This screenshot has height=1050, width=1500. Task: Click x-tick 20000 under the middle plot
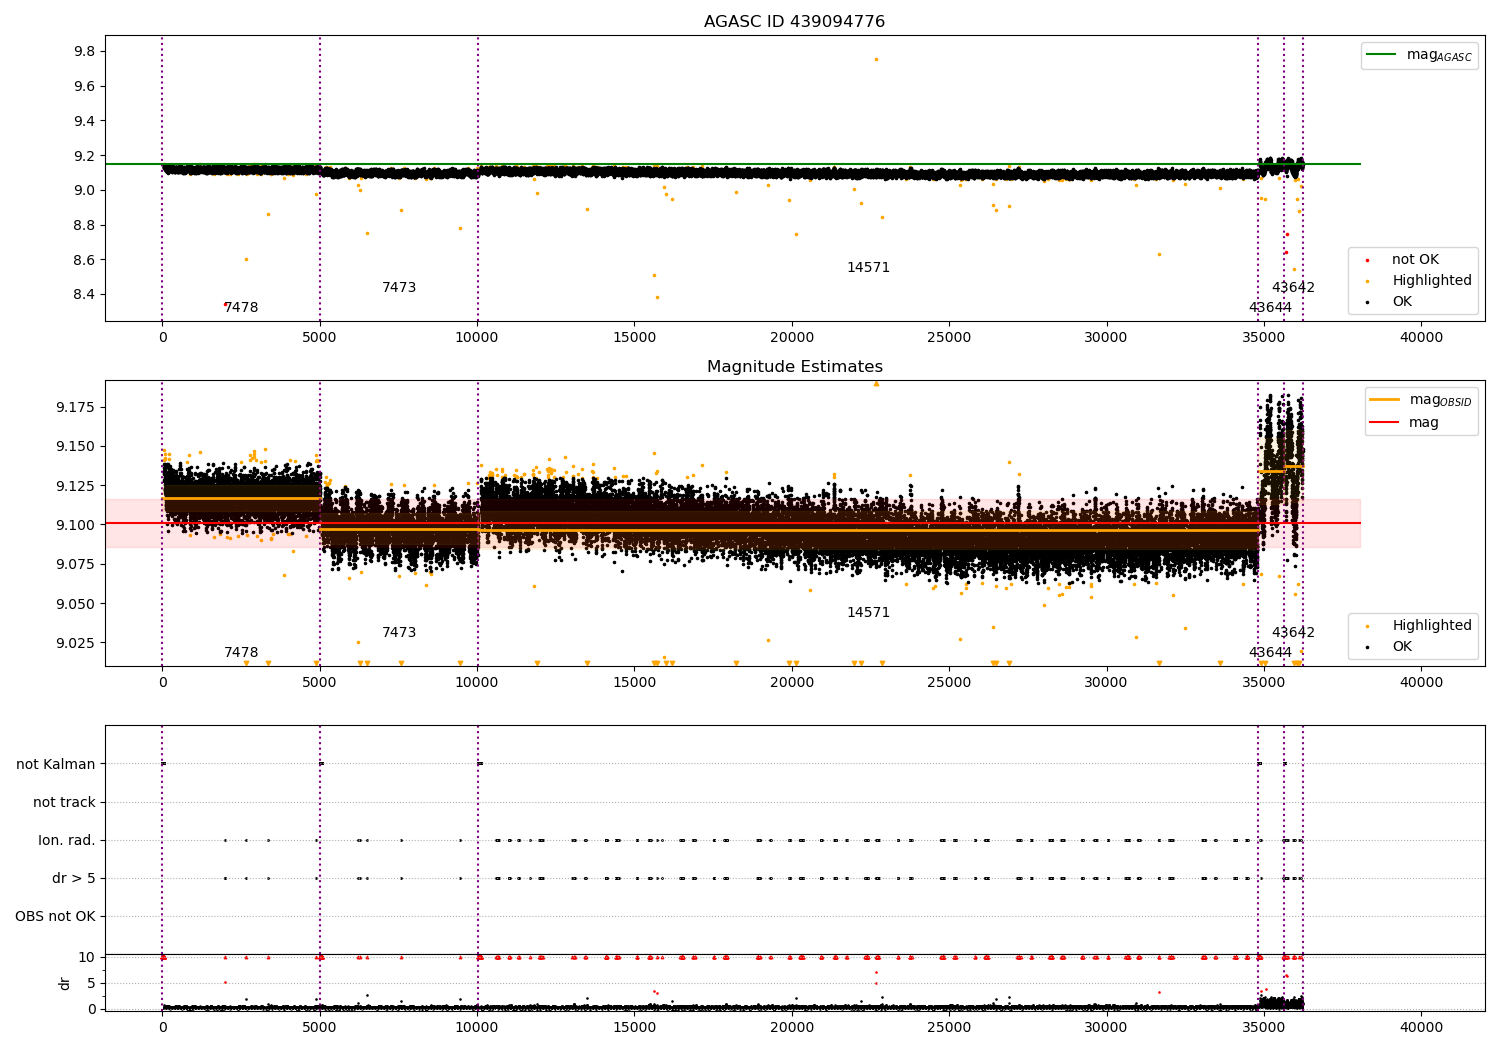(792, 683)
